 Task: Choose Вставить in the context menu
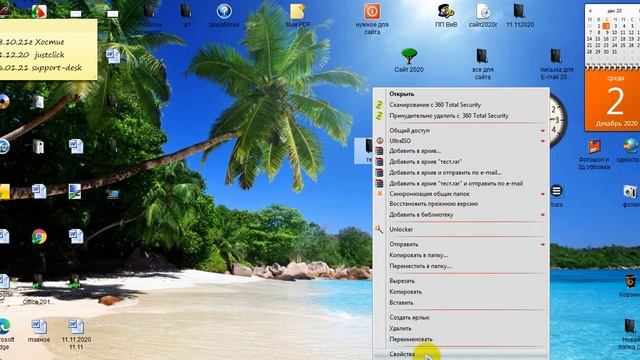click(x=401, y=303)
